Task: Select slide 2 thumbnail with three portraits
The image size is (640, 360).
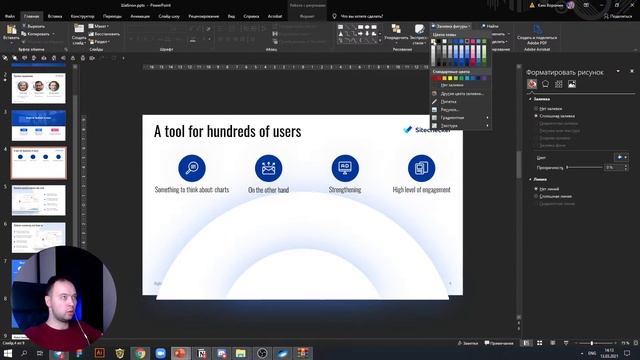Action: pyautogui.click(x=38, y=88)
